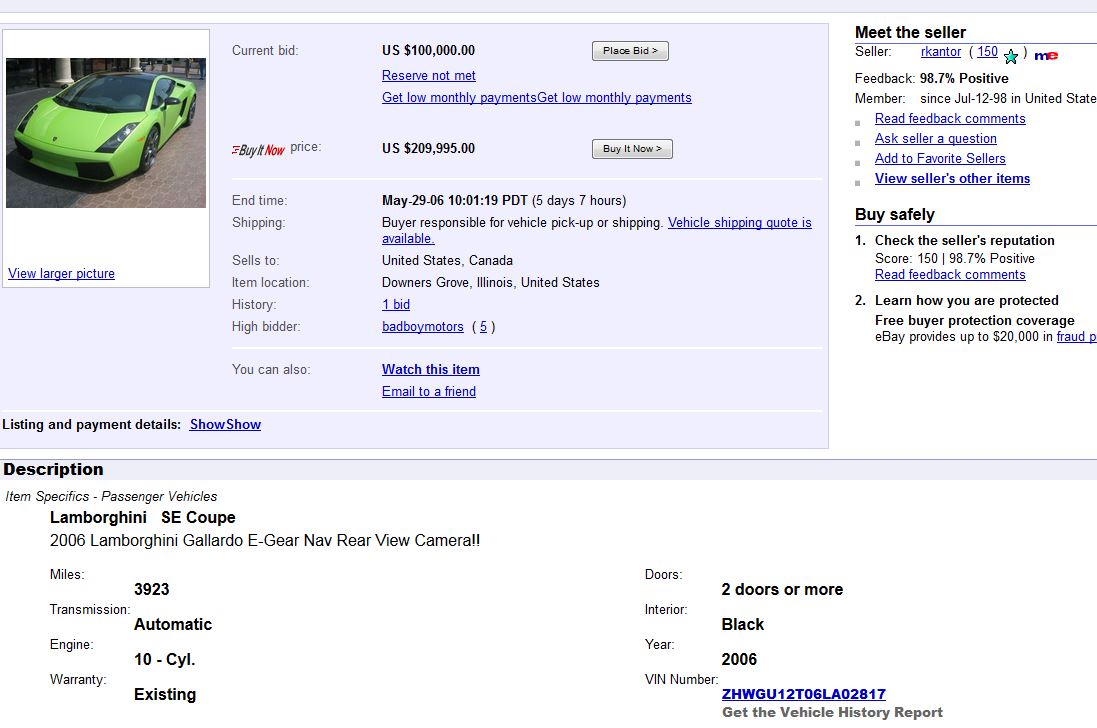
Task: Click Get the Vehicle History Report text
Action: pos(832,713)
